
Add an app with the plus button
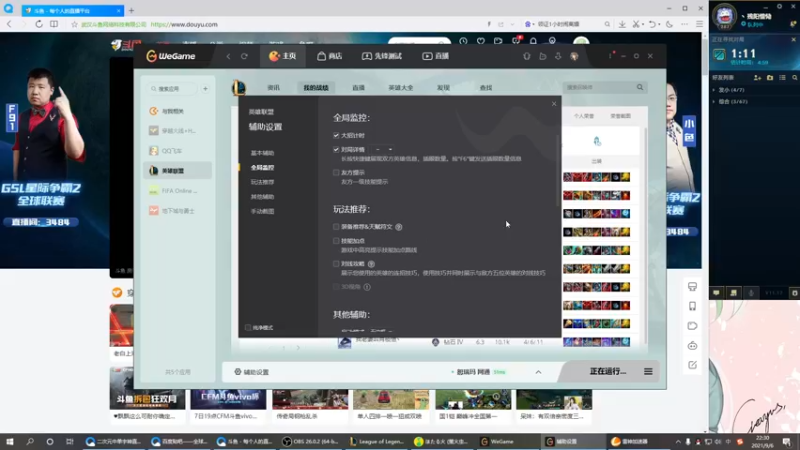tap(205, 89)
